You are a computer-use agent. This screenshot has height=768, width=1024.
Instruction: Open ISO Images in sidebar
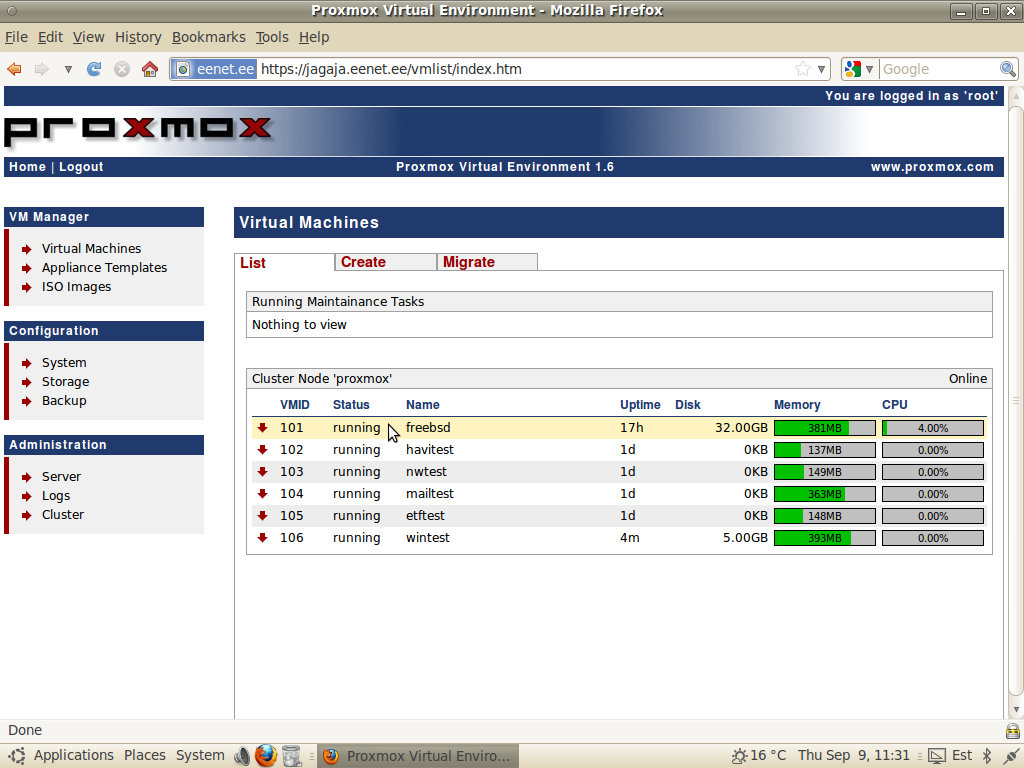[76, 287]
